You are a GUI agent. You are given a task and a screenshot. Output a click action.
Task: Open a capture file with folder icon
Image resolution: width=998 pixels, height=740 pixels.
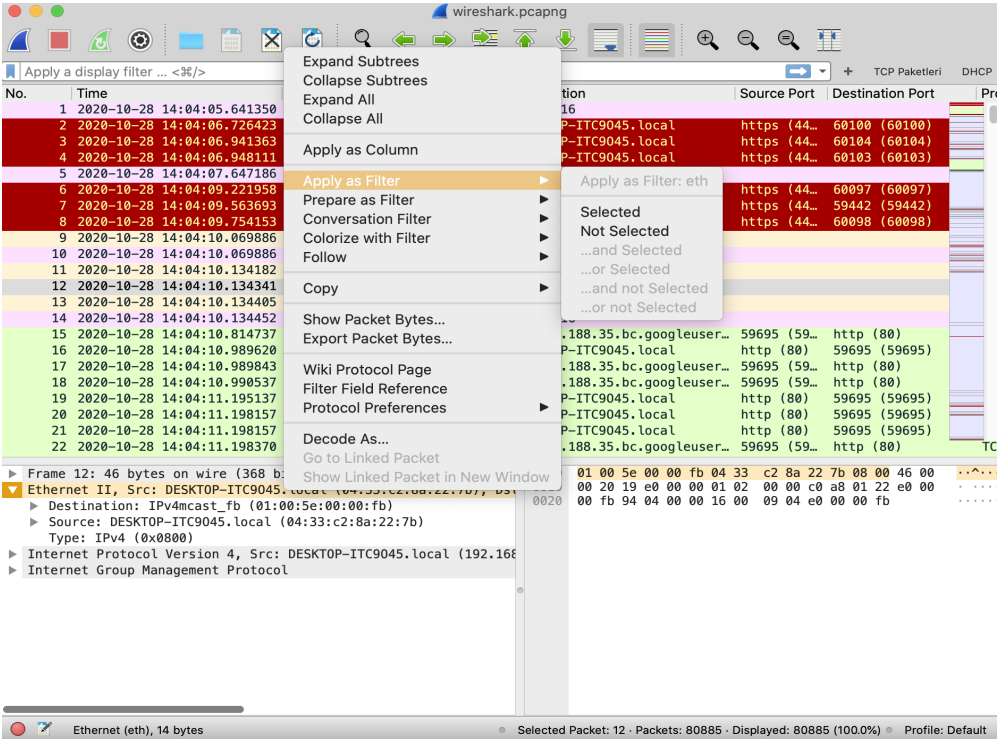[x=191, y=41]
